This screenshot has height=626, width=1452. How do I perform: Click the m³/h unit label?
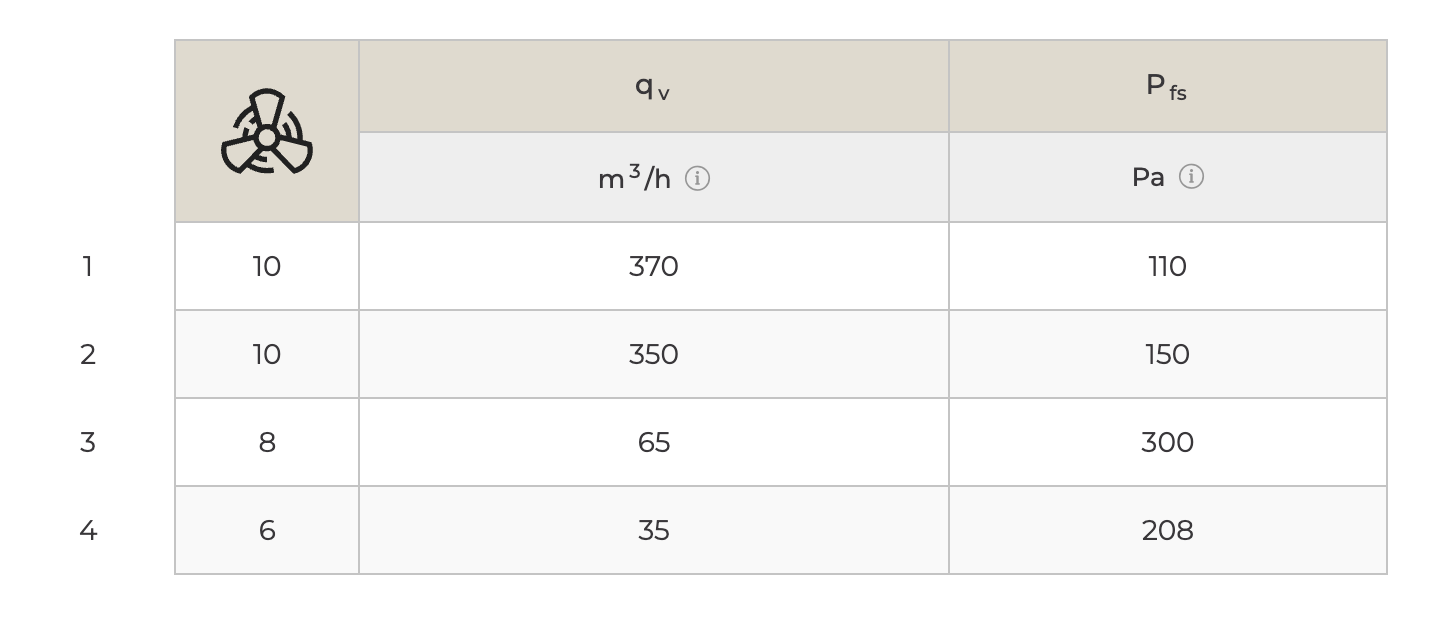634,178
